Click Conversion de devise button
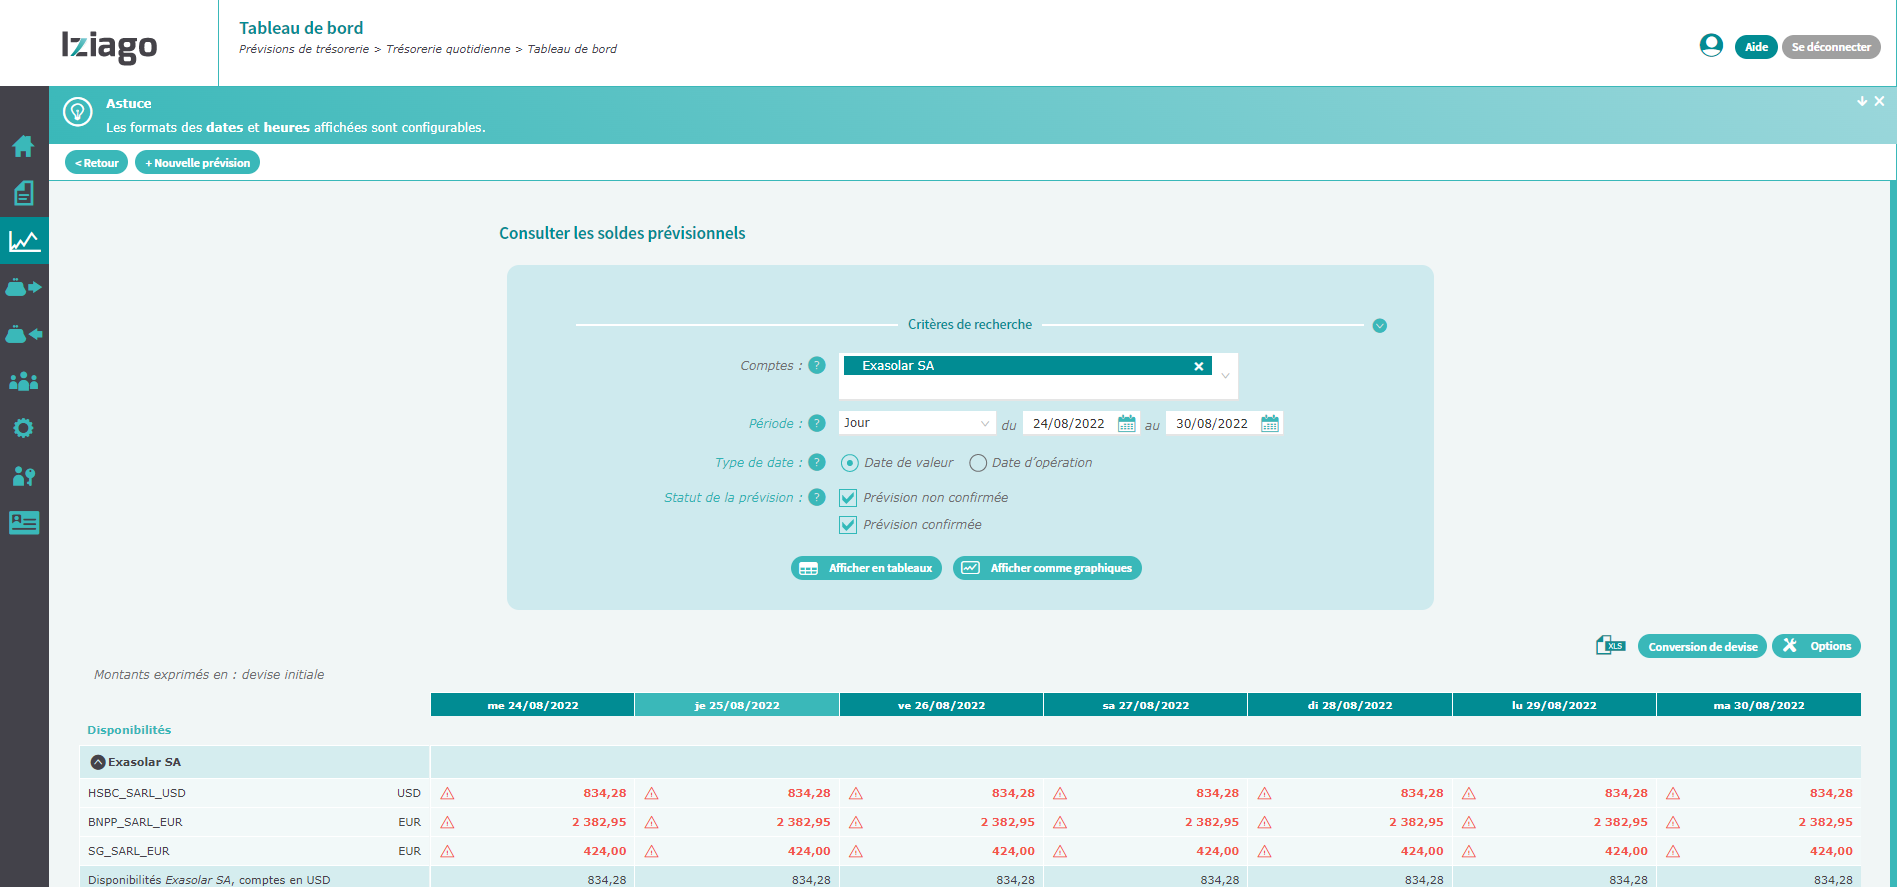The image size is (1897, 887). click(1702, 646)
